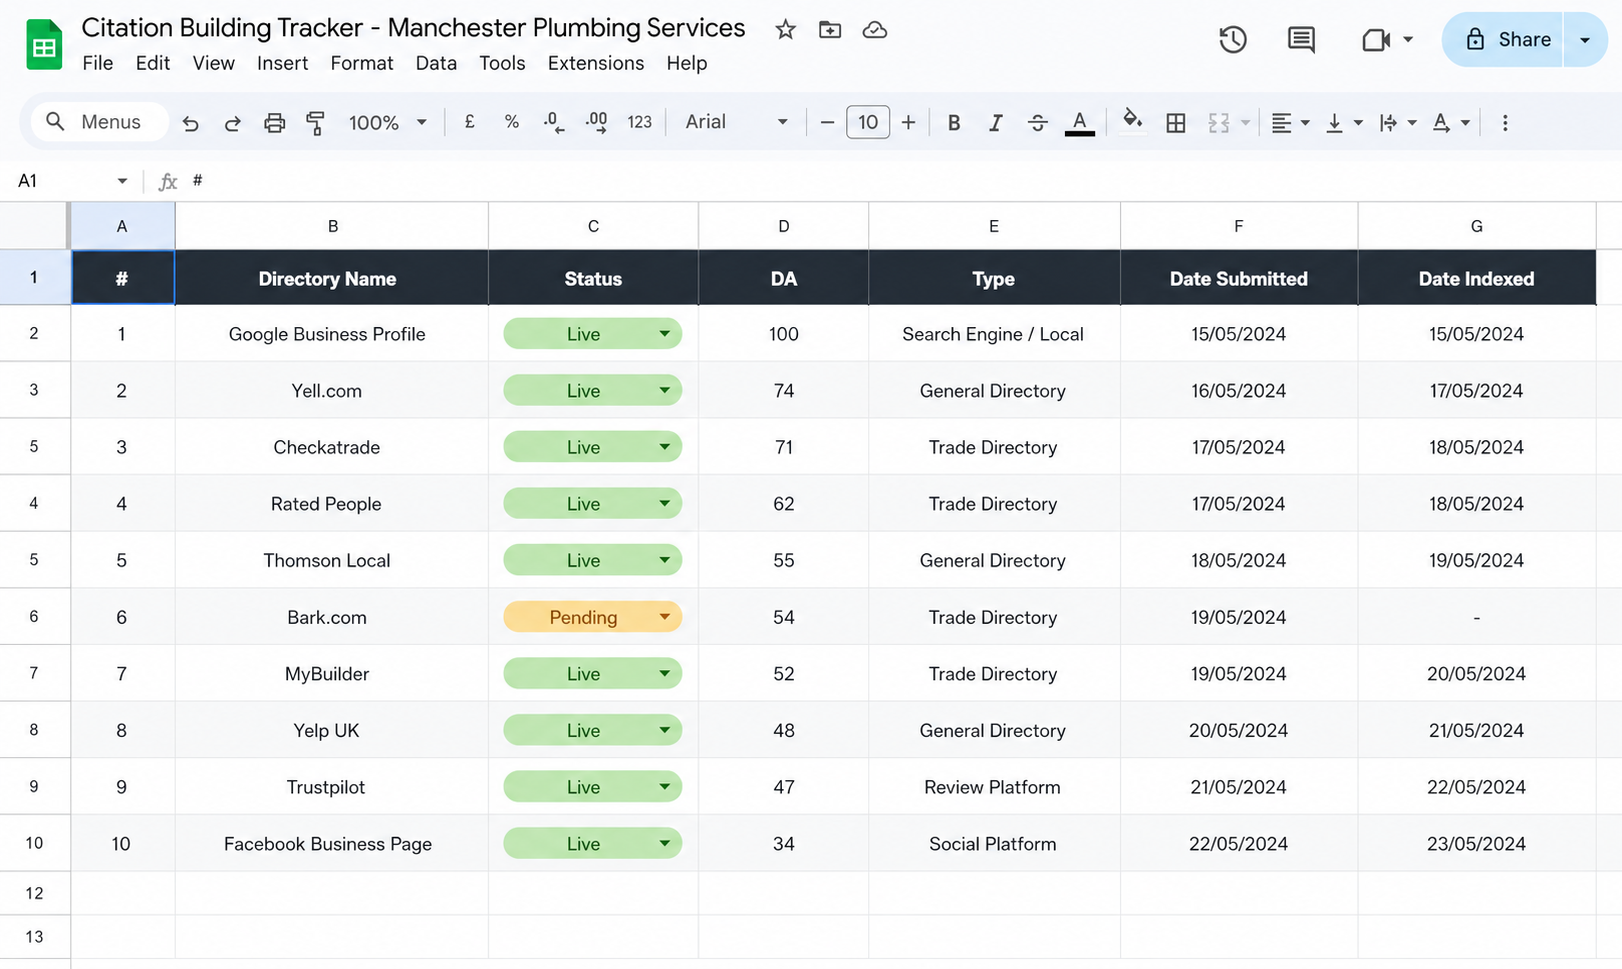Open the Extensions menu
The width and height of the screenshot is (1622, 969).
click(x=596, y=63)
